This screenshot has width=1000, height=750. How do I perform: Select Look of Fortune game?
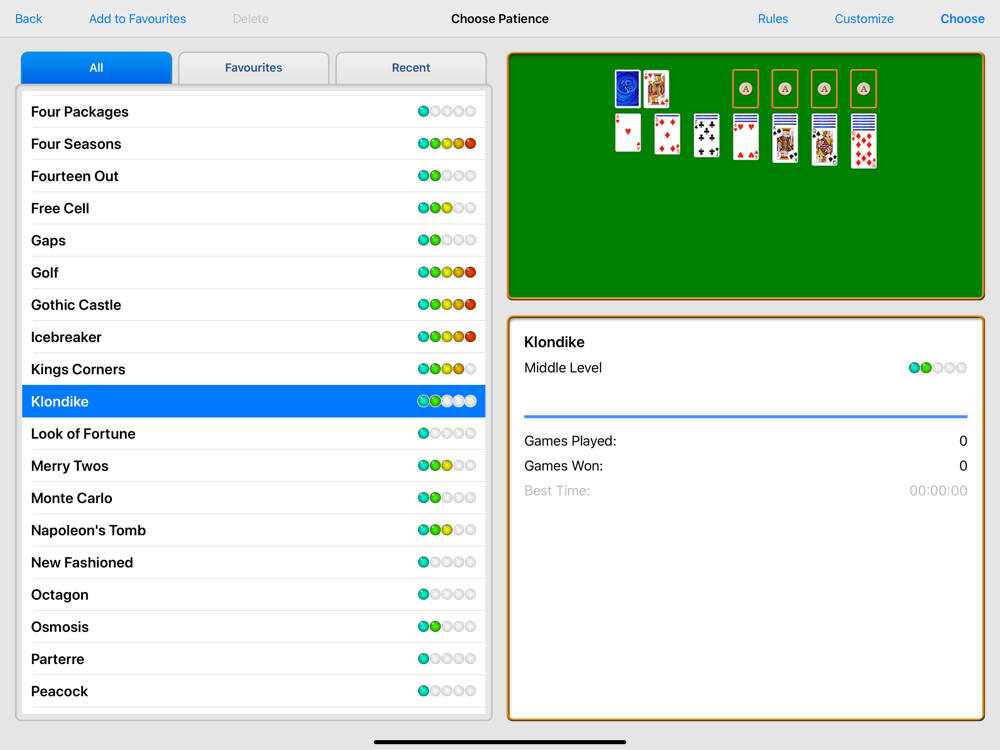pos(254,434)
